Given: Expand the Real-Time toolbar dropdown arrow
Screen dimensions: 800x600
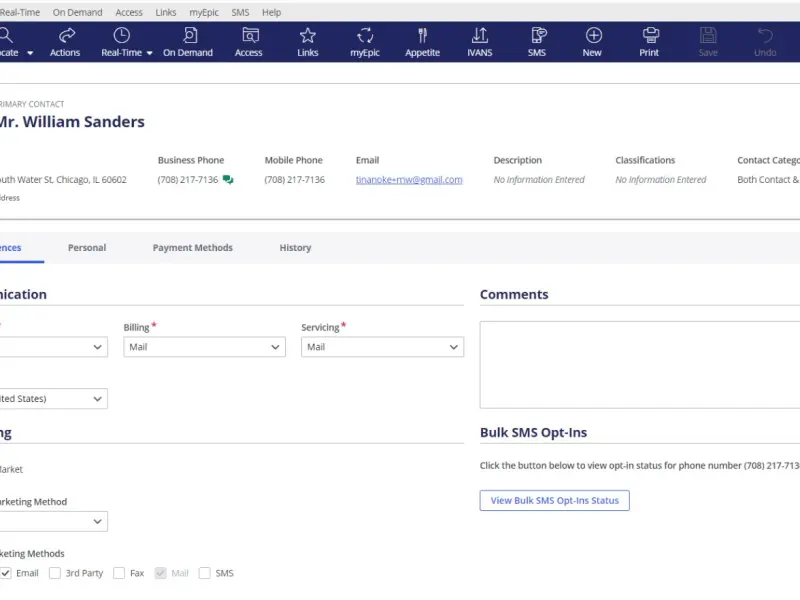Looking at the screenshot, I should pos(149,53).
